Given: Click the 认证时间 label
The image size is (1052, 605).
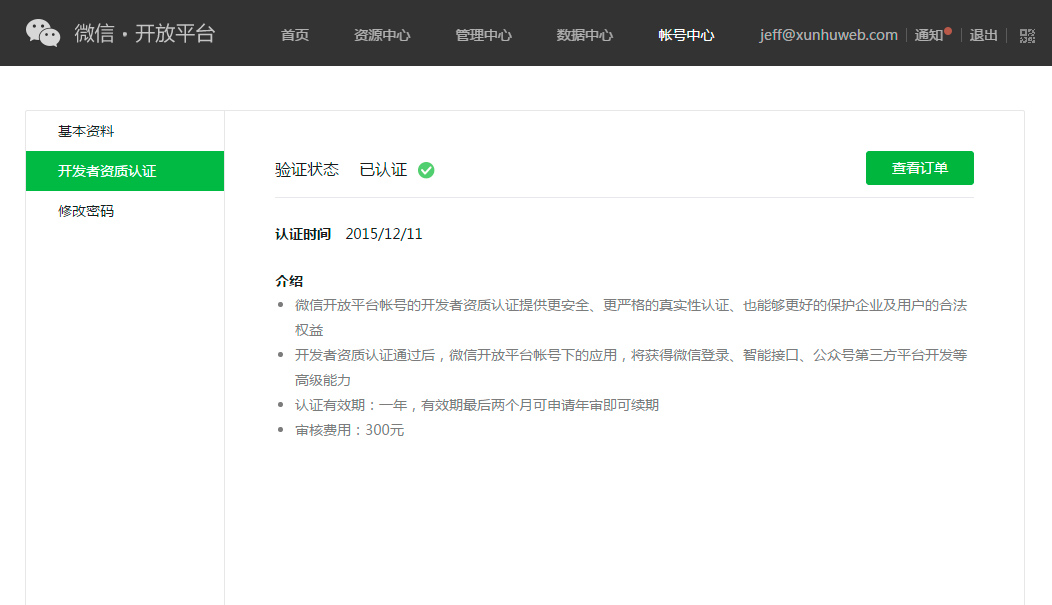Looking at the screenshot, I should pos(303,234).
